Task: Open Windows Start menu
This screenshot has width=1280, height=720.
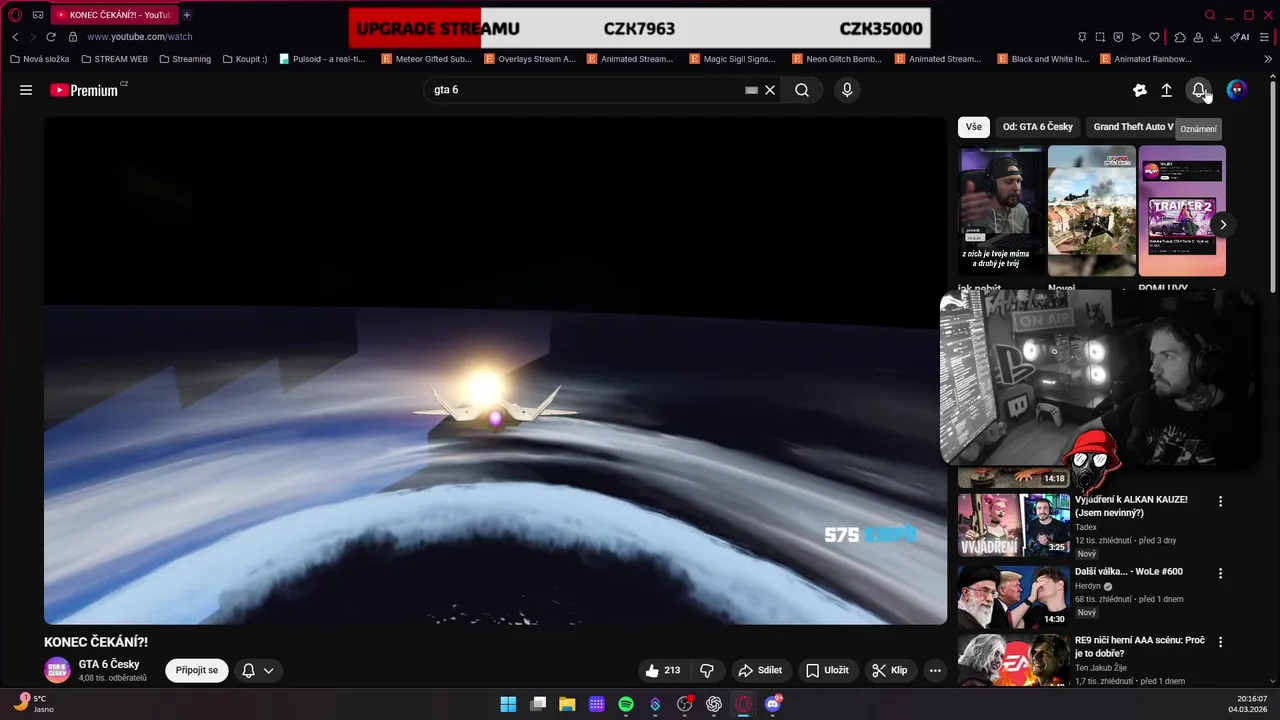Action: pos(508,704)
